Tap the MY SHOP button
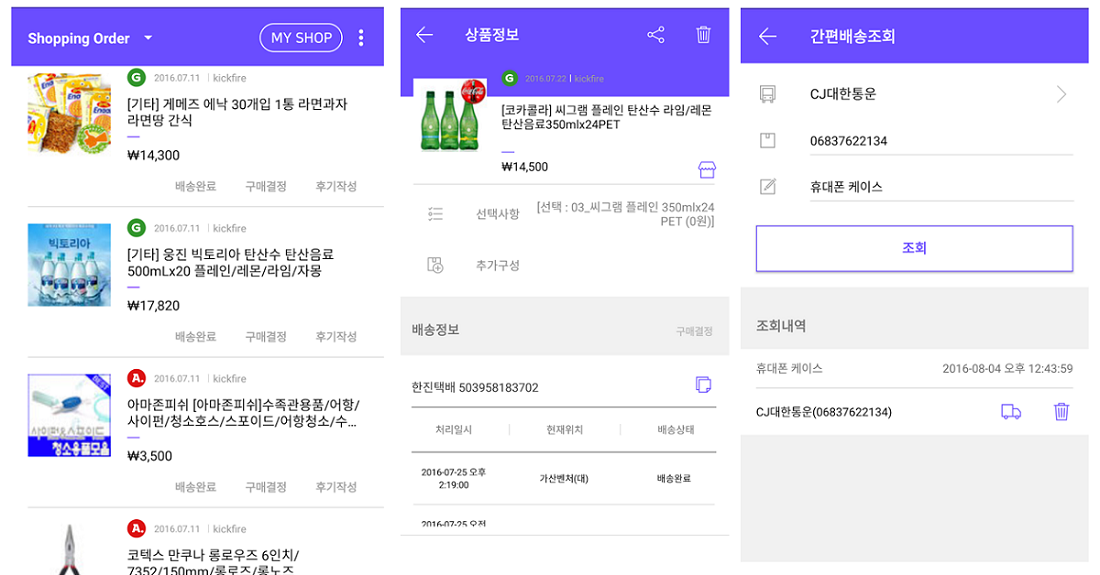This screenshot has width=1100, height=575. click(301, 38)
